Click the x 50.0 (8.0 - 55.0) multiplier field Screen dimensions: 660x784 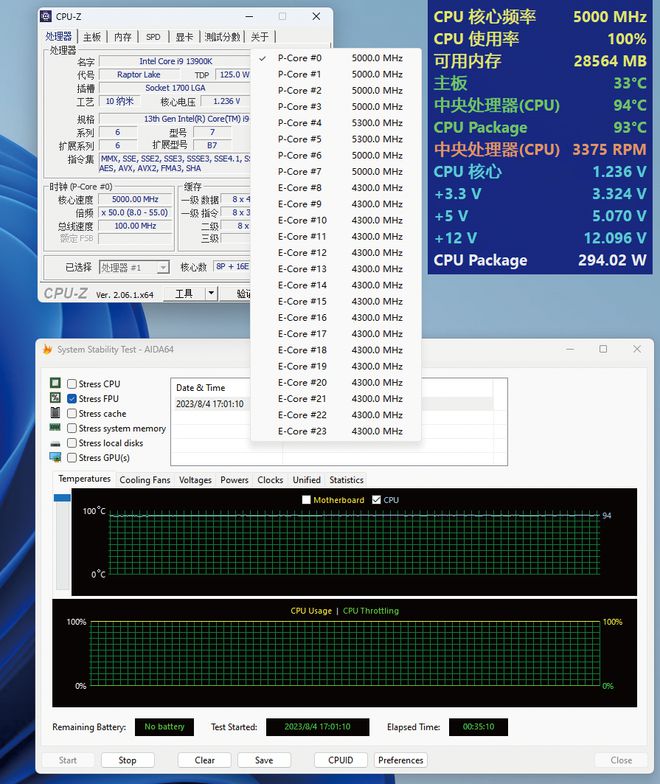coord(135,212)
